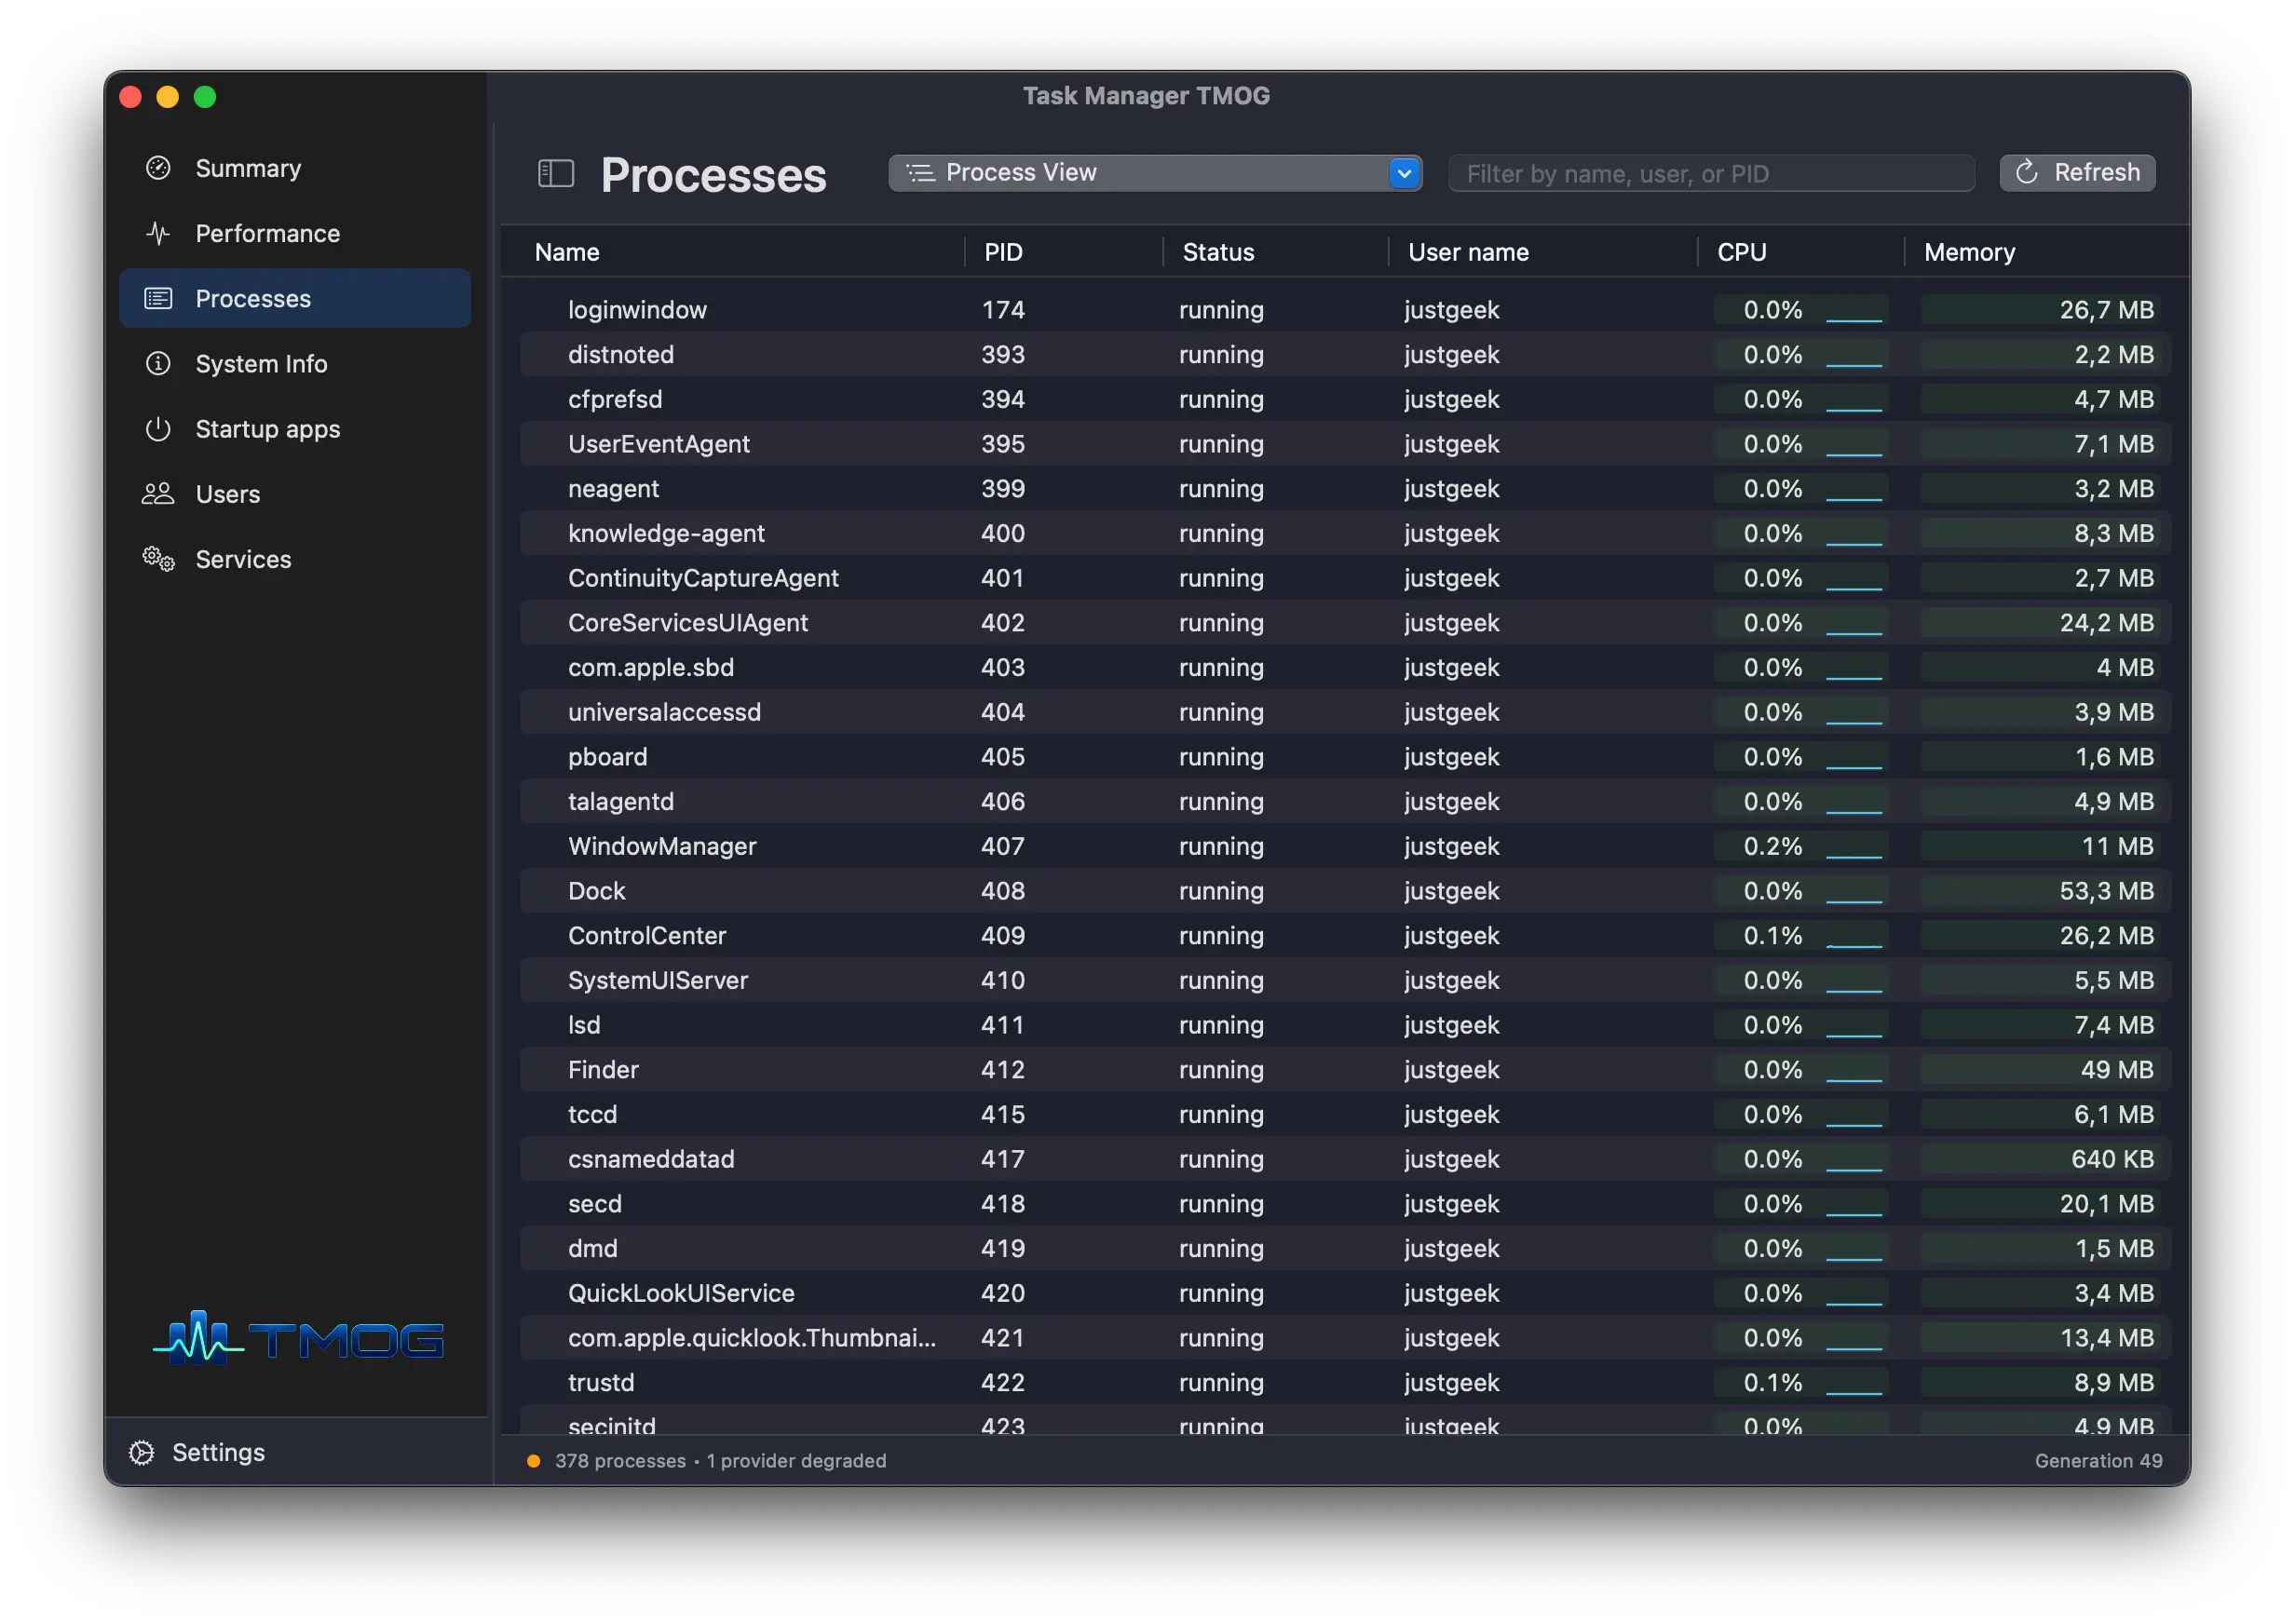
Task: Click the circular arrow Refresh icon
Action: point(2026,172)
